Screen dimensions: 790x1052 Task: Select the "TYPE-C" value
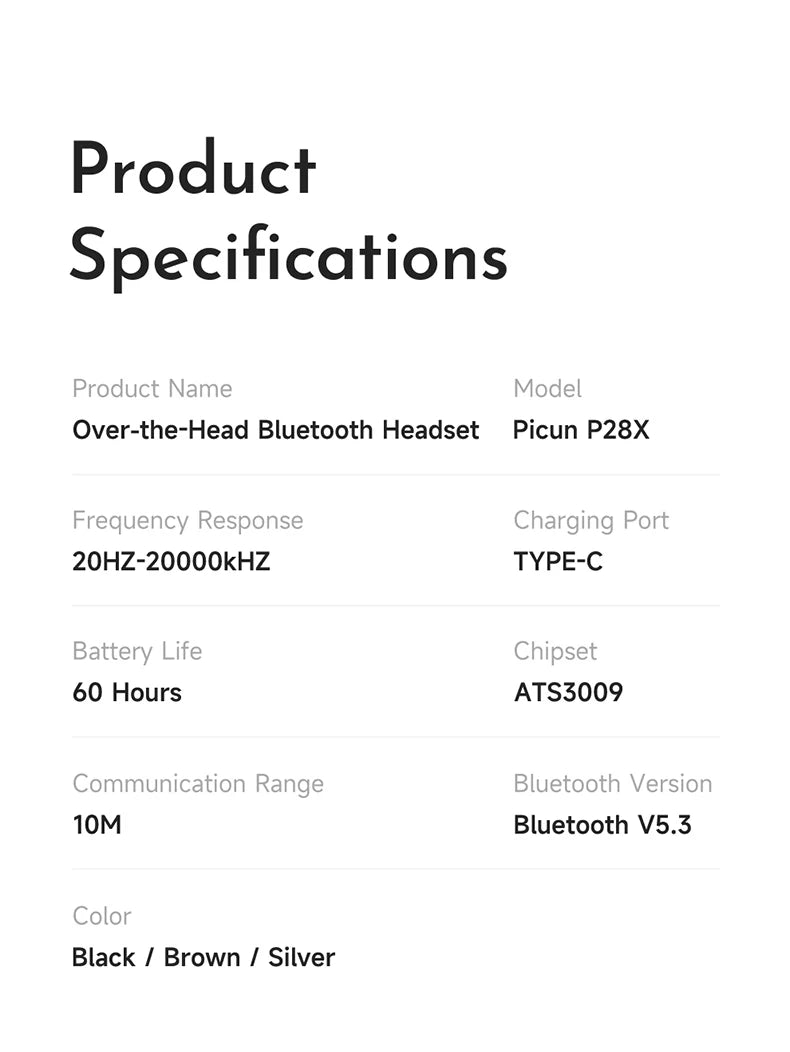(558, 562)
